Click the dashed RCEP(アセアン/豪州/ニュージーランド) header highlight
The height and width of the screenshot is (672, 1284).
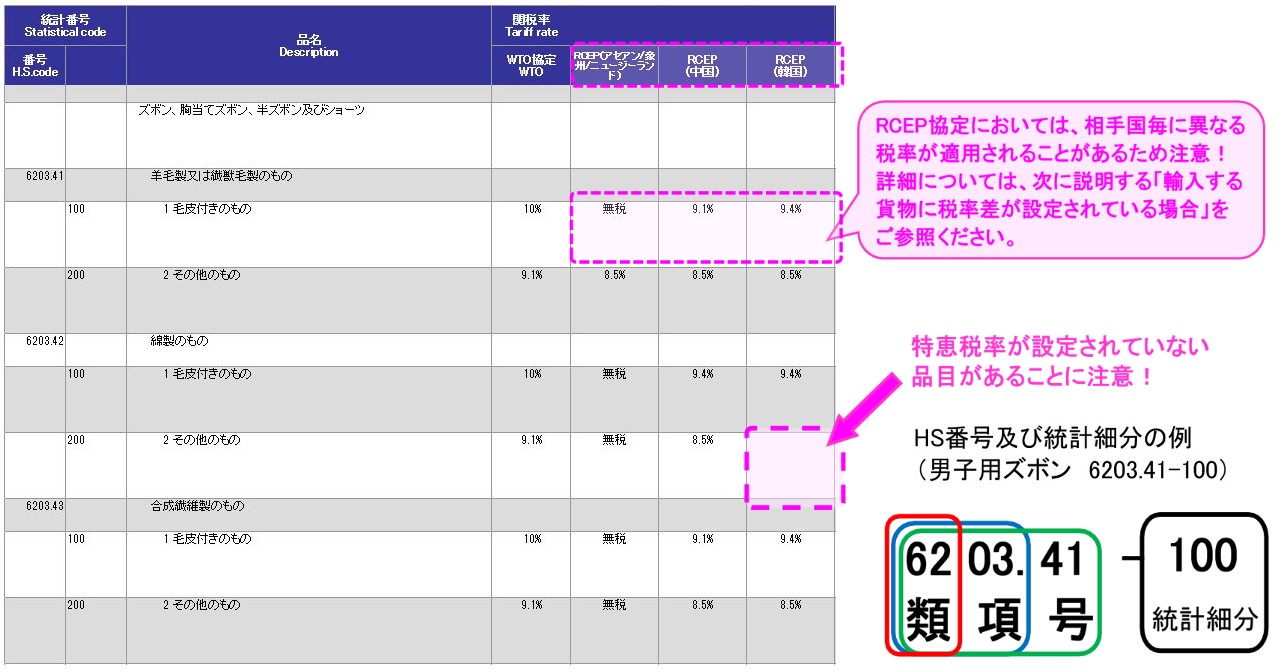615,64
